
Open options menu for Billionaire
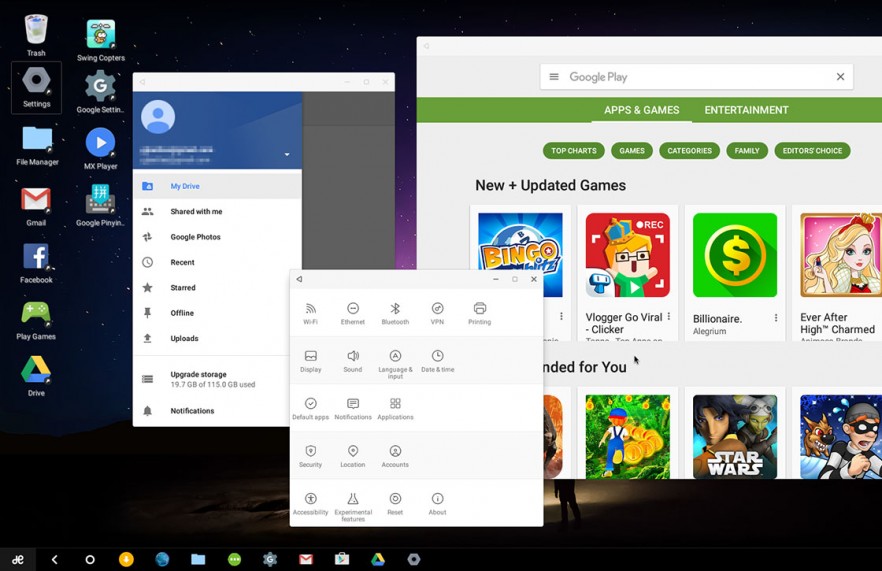(x=776, y=318)
